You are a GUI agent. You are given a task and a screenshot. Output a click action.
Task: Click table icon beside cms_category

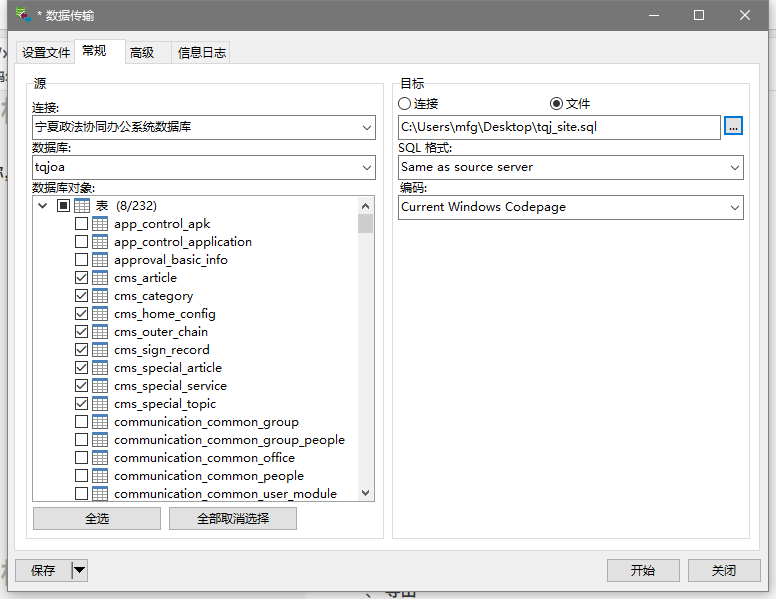tap(100, 296)
